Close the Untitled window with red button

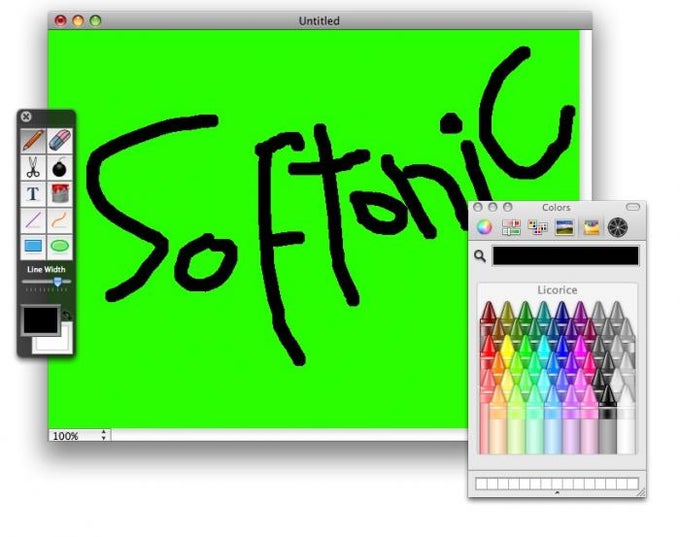click(60, 20)
